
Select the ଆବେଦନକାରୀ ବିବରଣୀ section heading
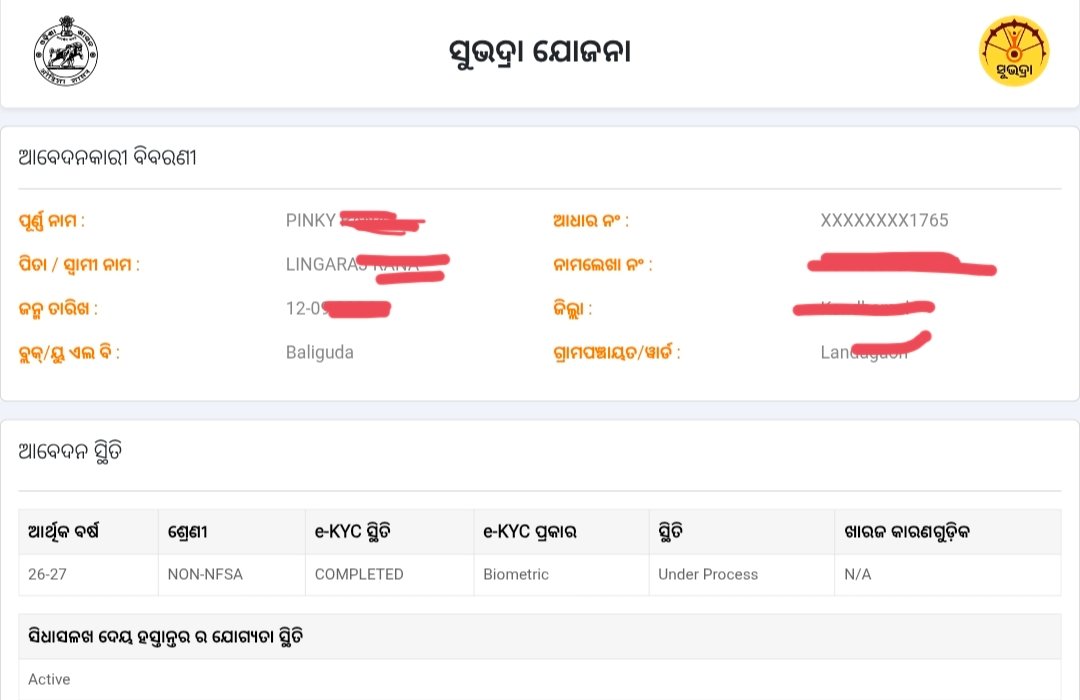[107, 158]
